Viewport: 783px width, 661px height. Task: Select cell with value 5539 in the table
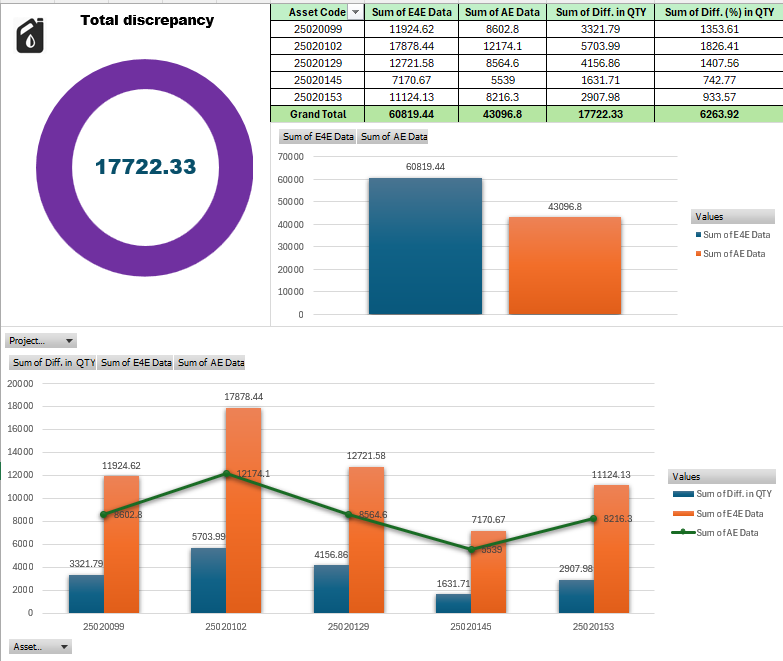tap(502, 80)
